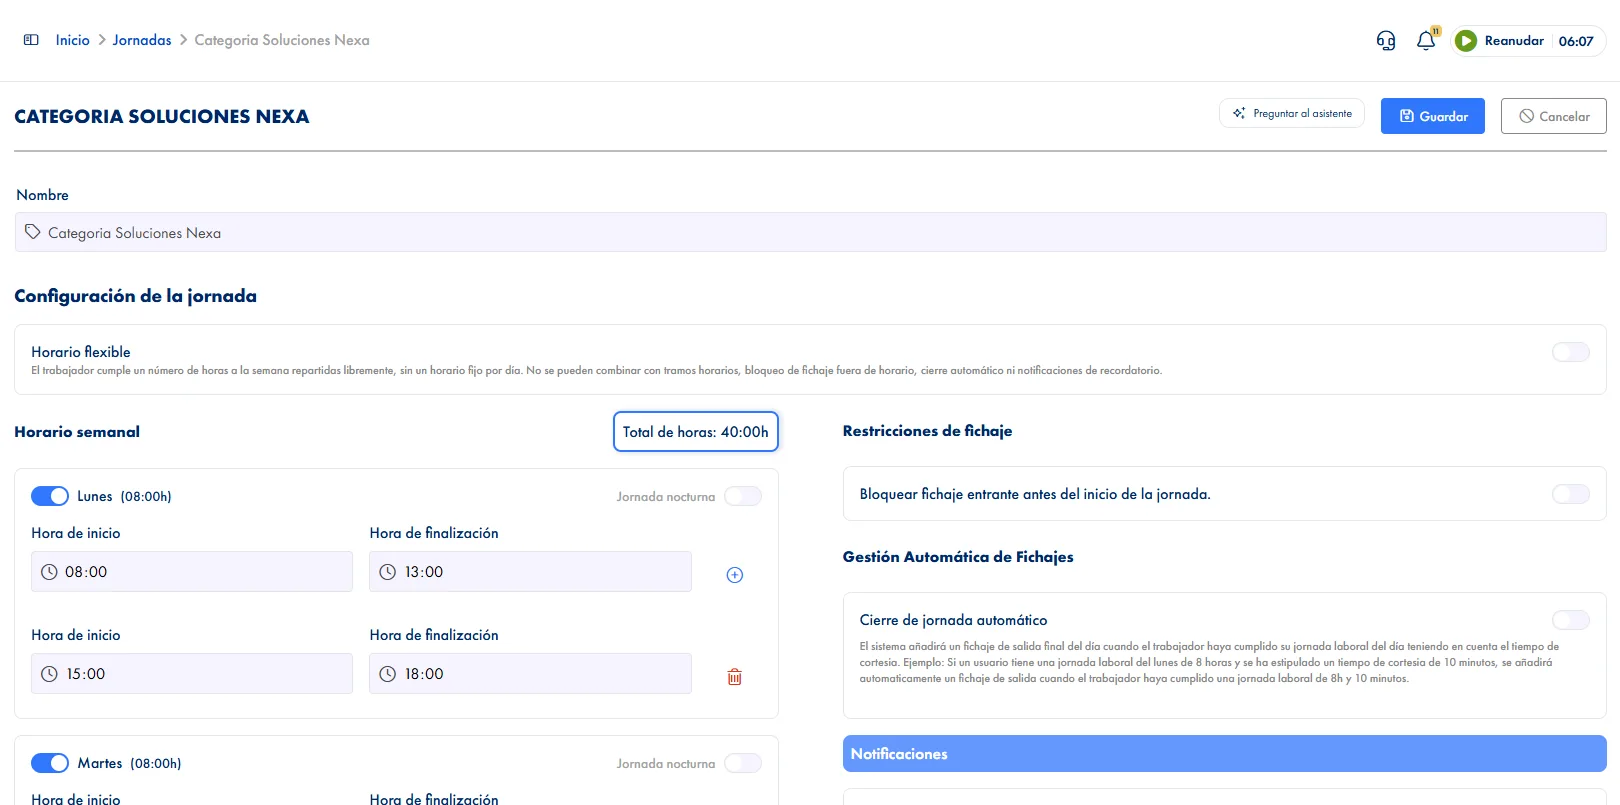
Task: Click the Total de horas: 40:00h box
Action: (x=696, y=432)
